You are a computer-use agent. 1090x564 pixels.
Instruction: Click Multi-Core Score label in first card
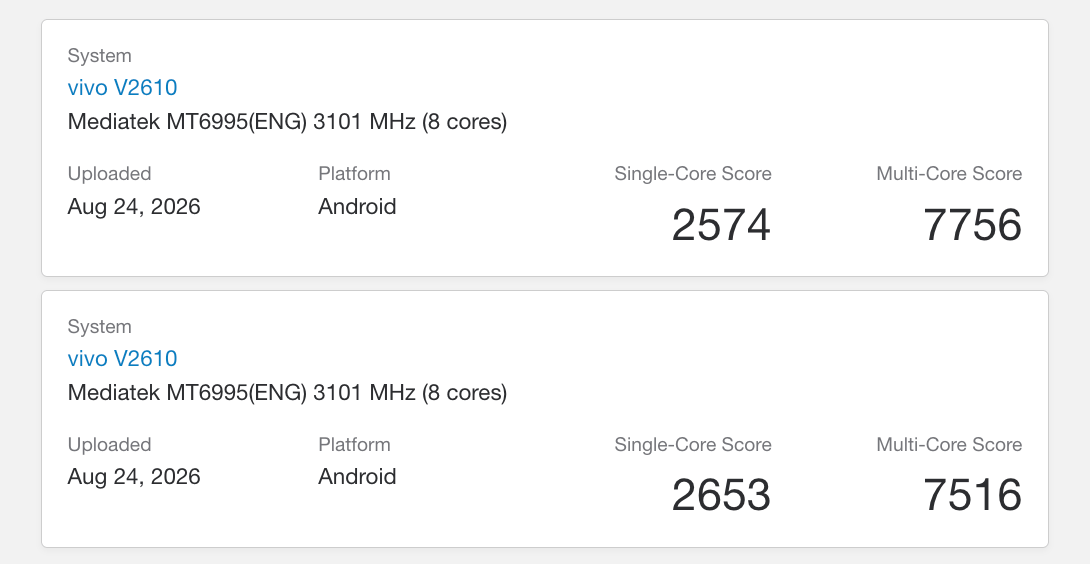coord(950,174)
